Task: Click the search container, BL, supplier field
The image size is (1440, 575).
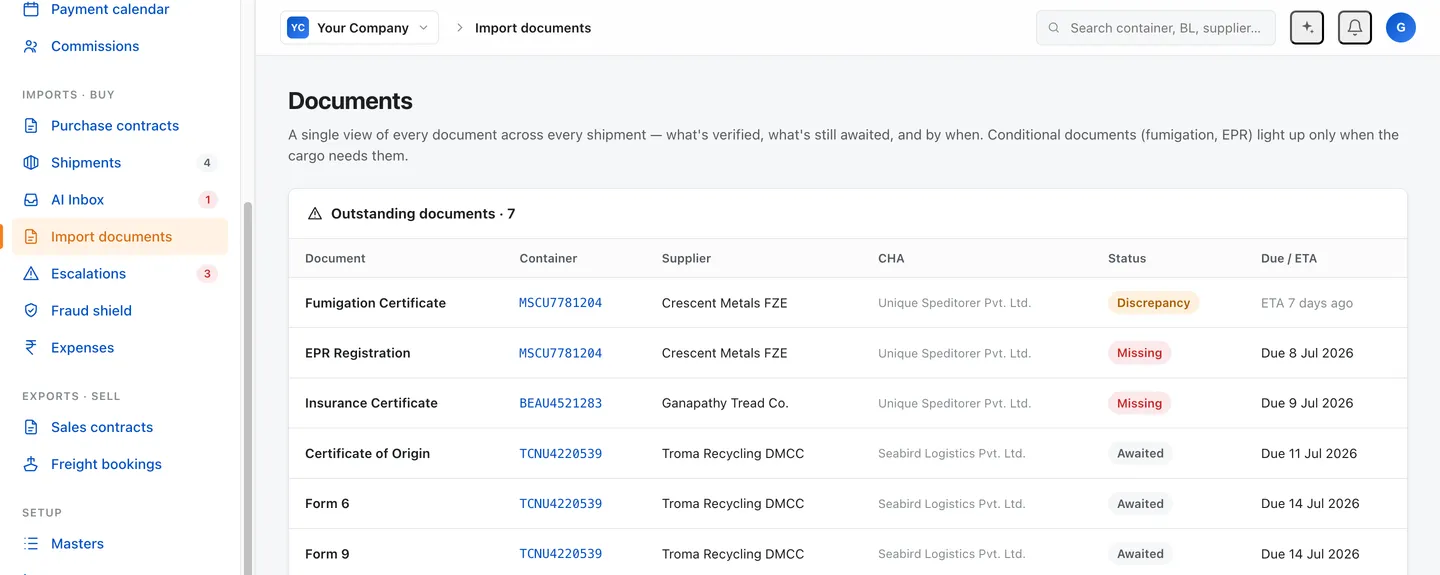Action: (x=1156, y=28)
